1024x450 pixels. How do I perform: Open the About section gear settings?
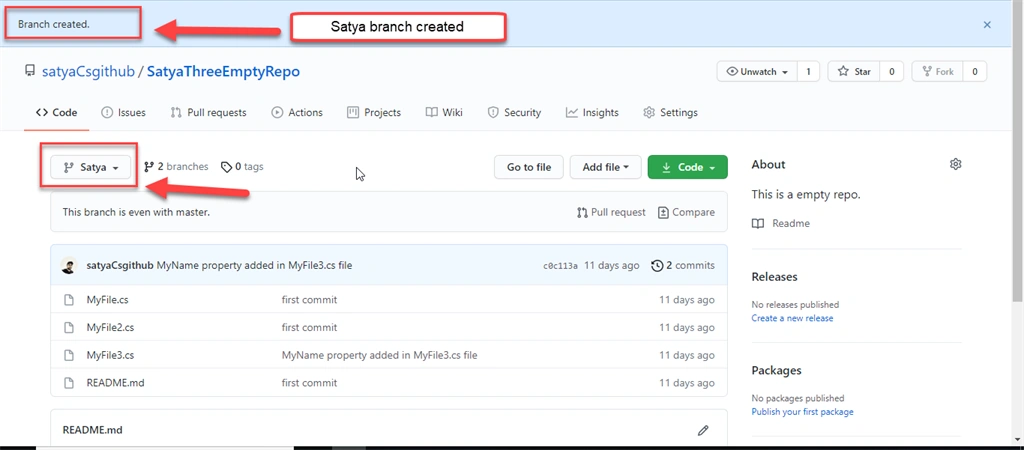(955, 164)
